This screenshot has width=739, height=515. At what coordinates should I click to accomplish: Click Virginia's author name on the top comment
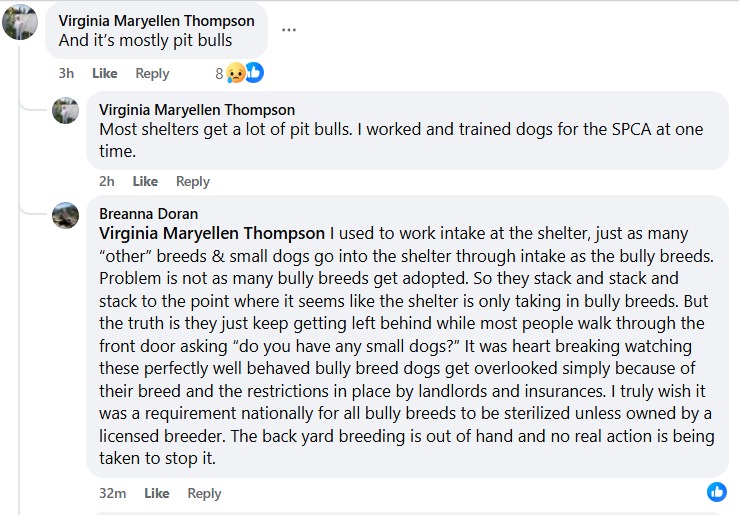pyautogui.click(x=156, y=21)
